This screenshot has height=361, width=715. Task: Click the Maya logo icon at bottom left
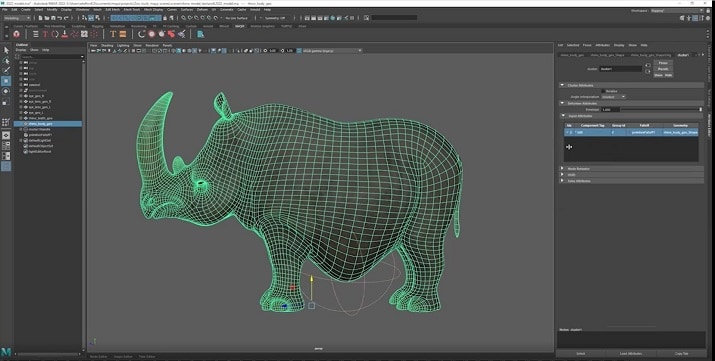(6, 352)
